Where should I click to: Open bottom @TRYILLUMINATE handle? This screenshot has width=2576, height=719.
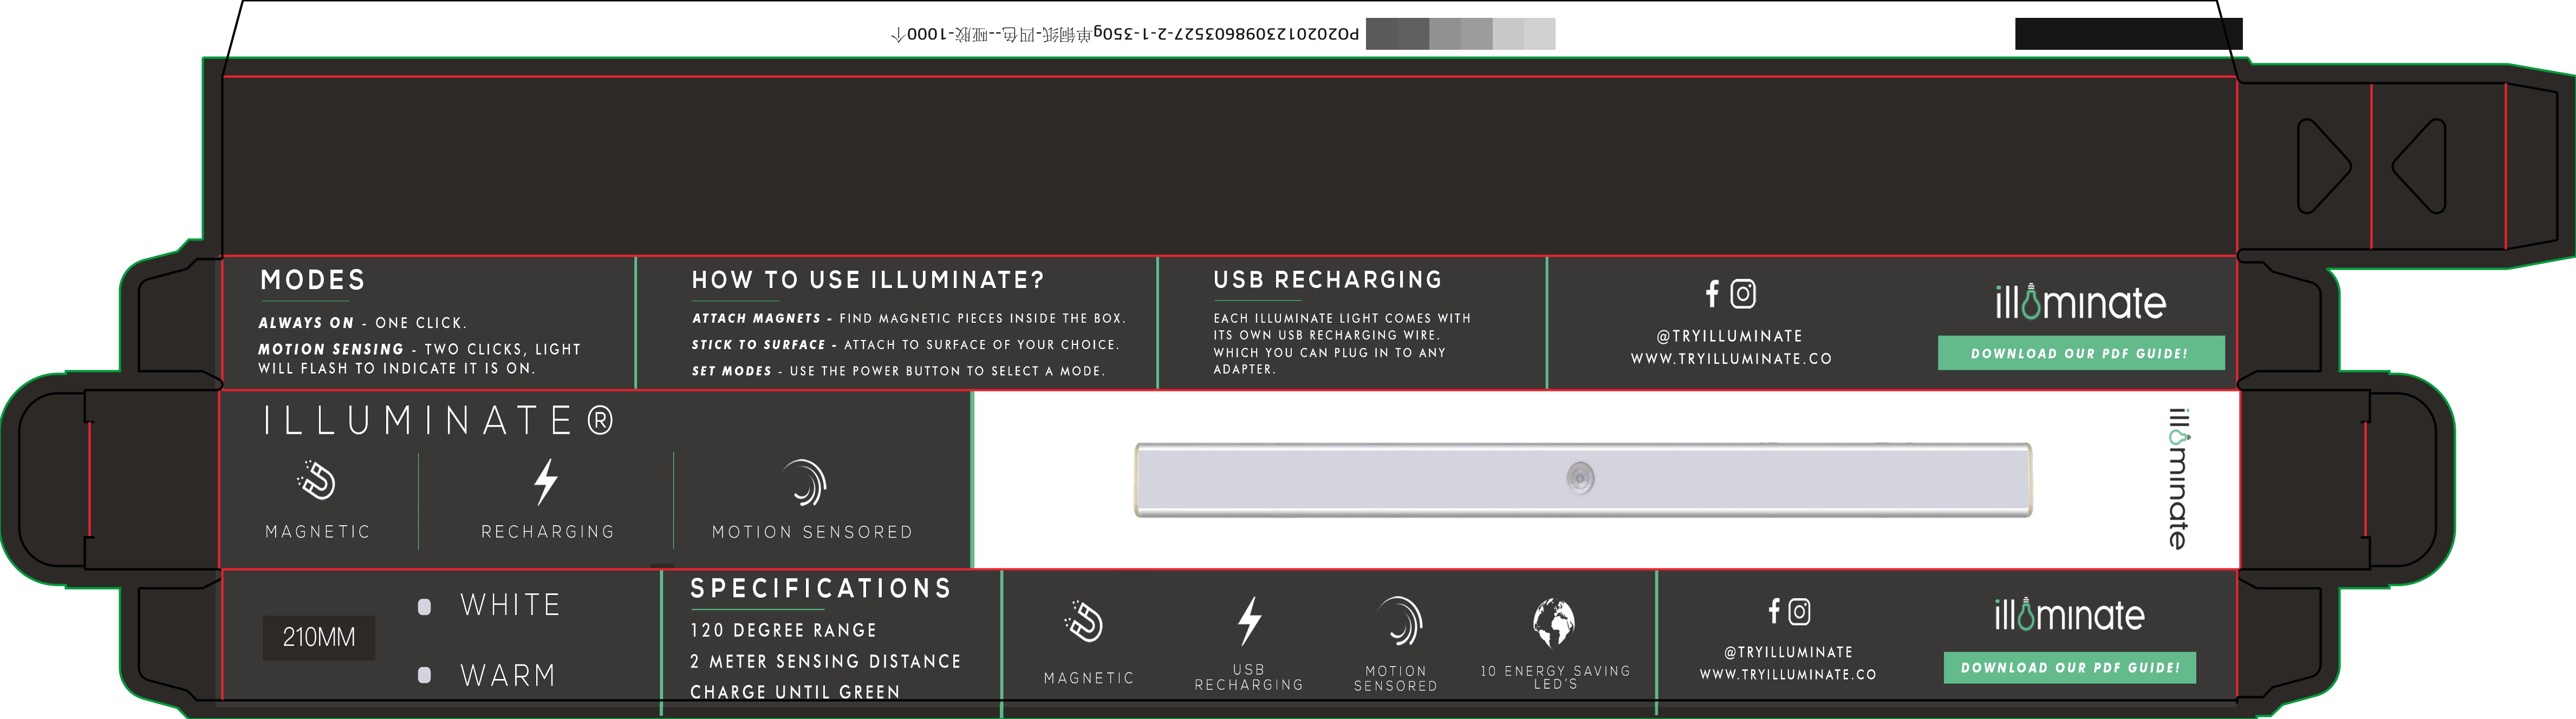(x=1788, y=652)
